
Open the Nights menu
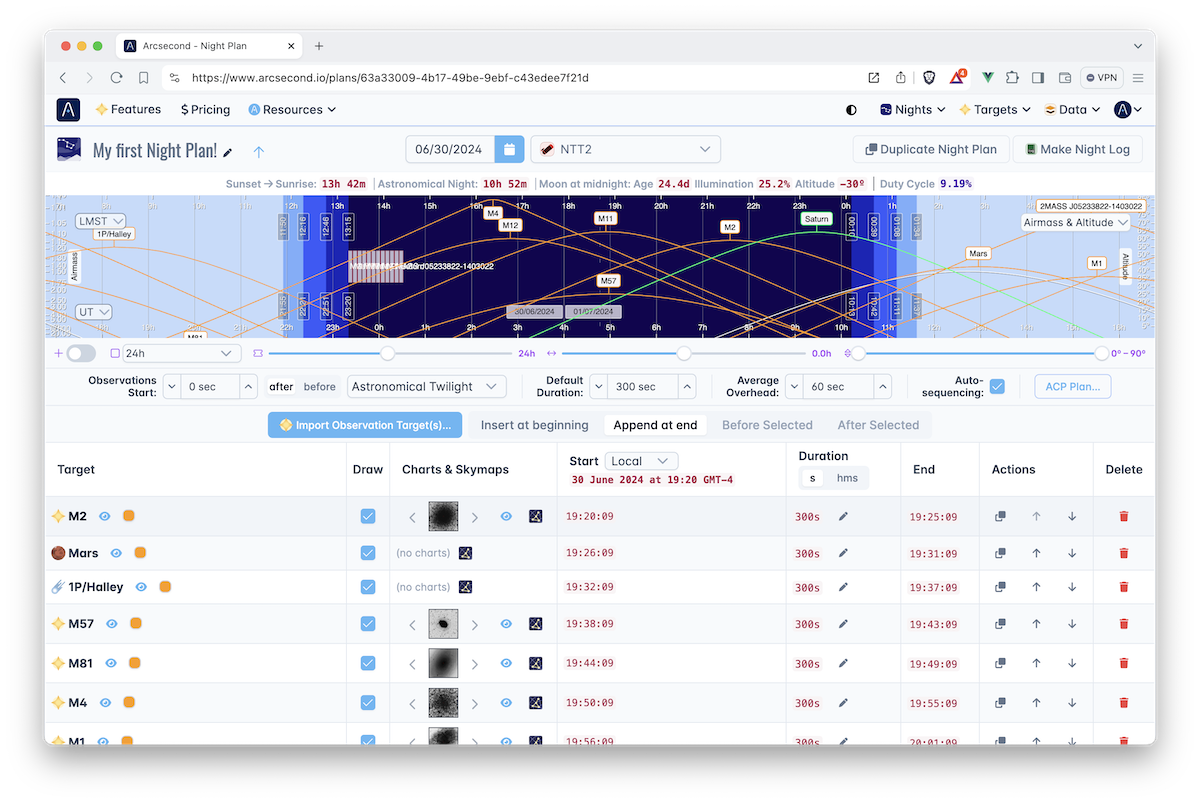coord(911,110)
